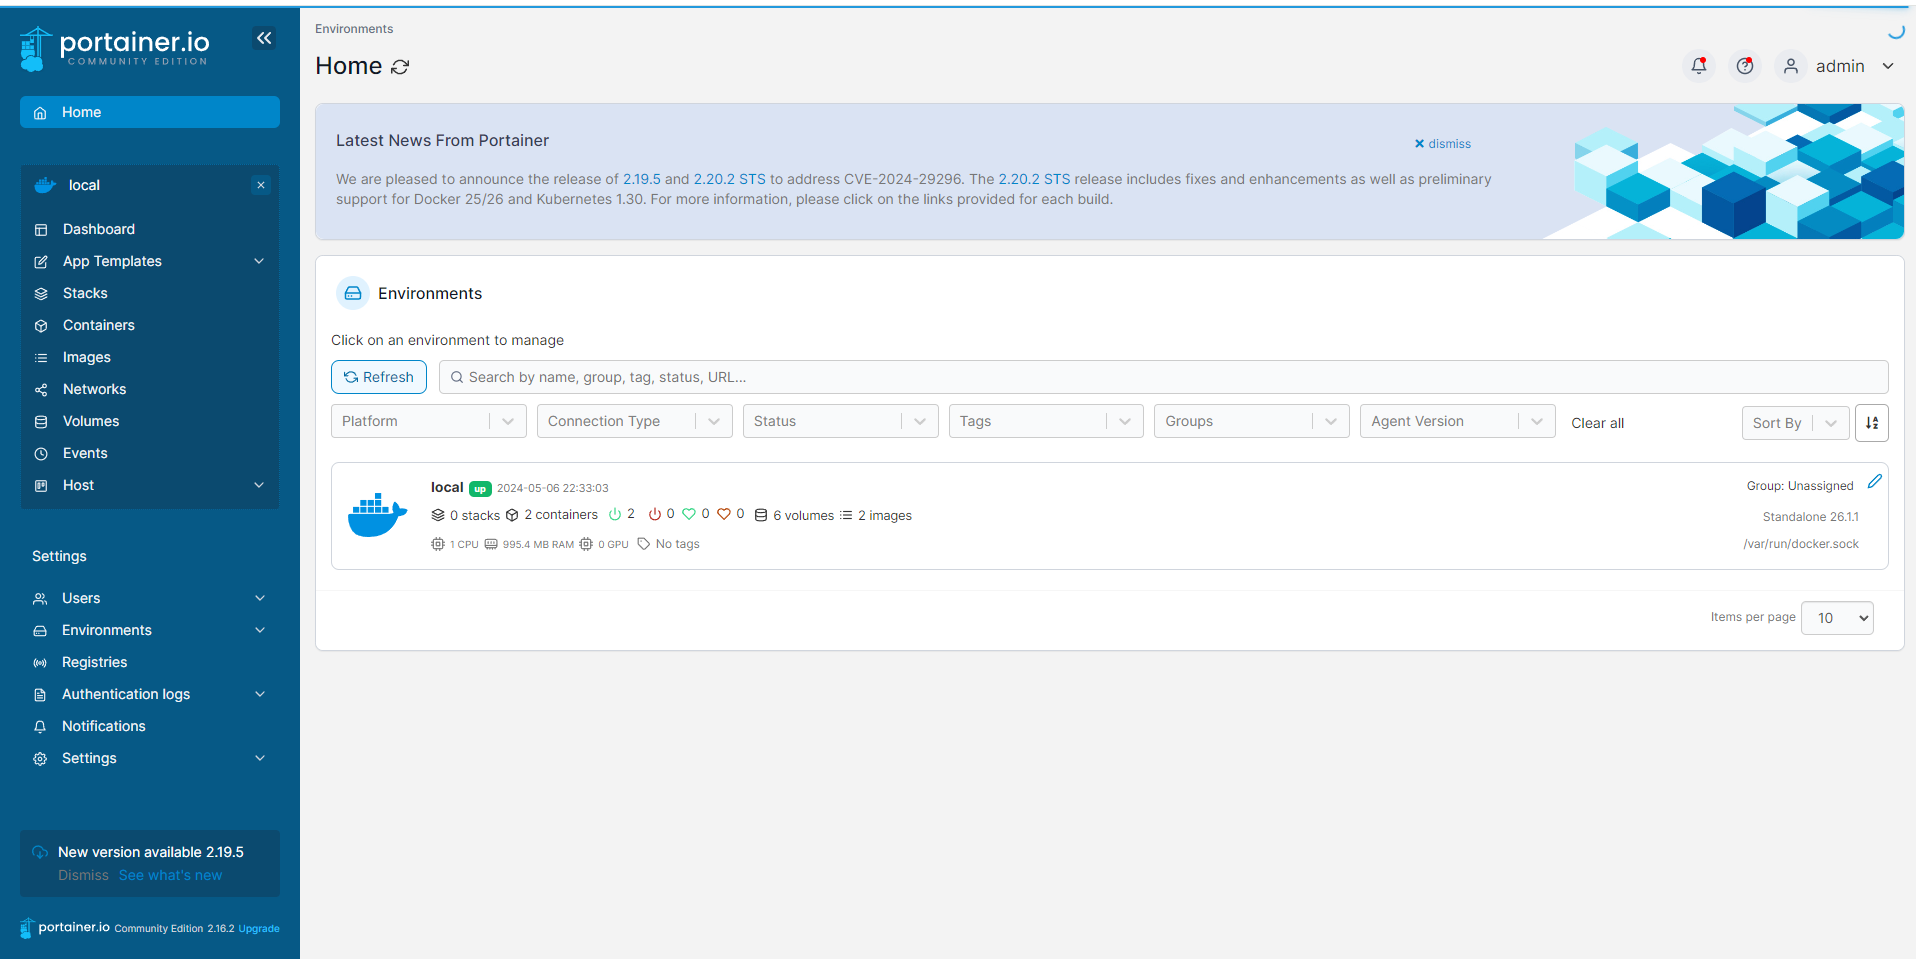Go to Home in the sidebar
This screenshot has width=1916, height=959.
150,112
